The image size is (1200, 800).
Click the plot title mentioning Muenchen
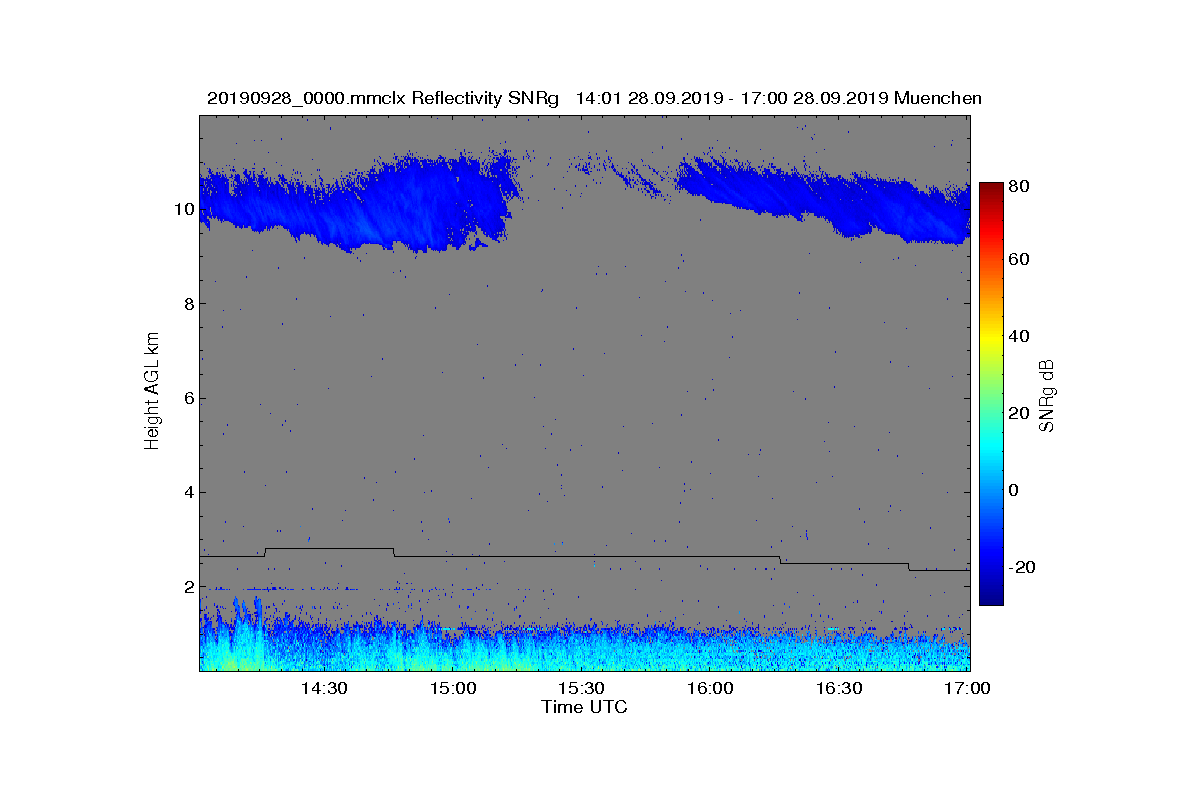point(594,98)
